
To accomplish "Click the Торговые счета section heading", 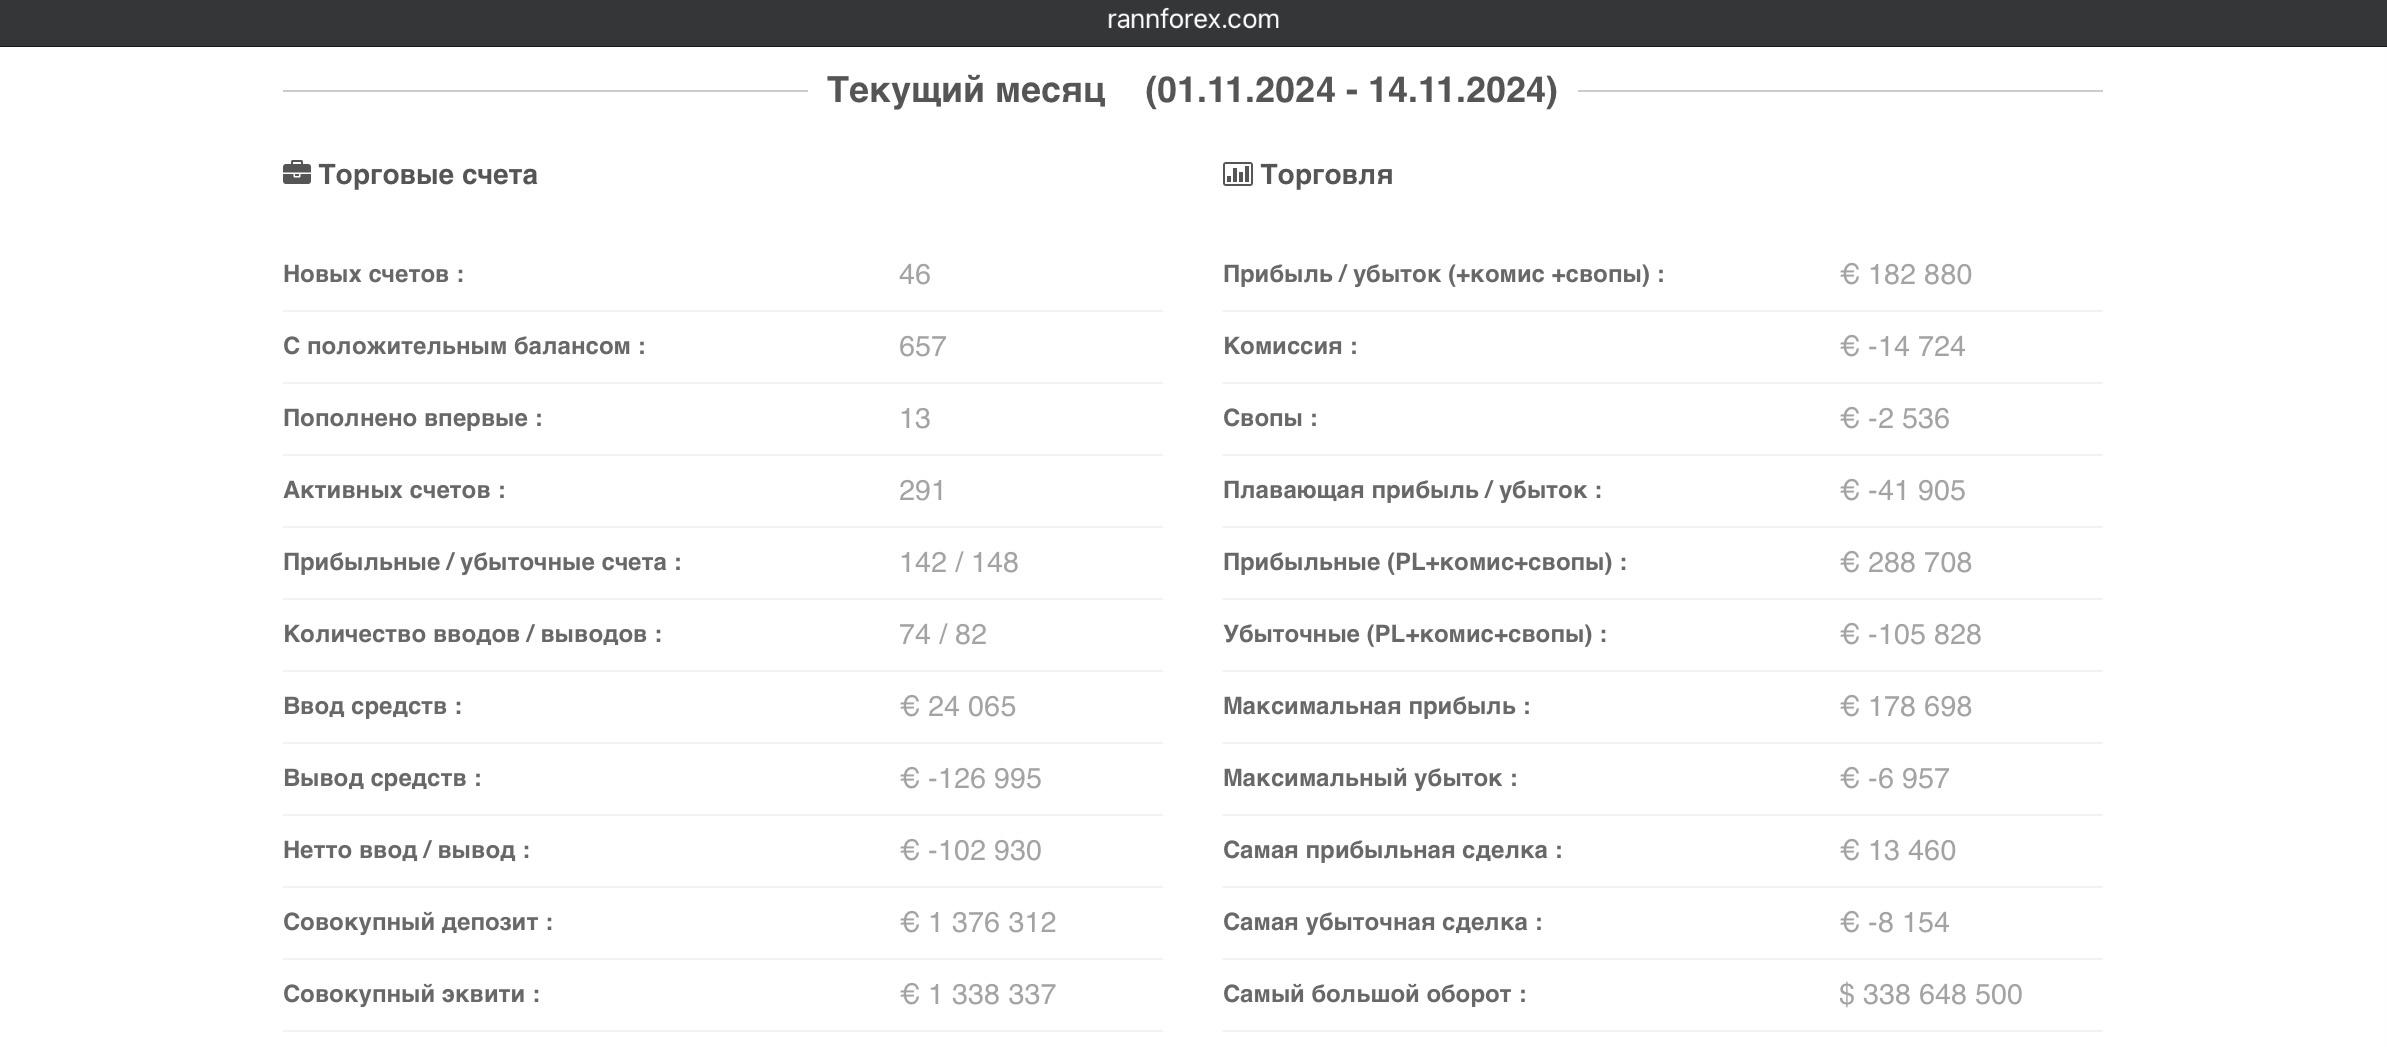I will pos(428,174).
